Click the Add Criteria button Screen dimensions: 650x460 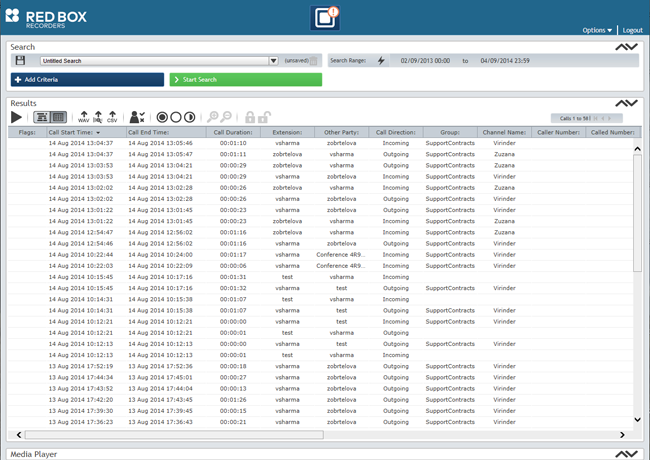[87, 80]
